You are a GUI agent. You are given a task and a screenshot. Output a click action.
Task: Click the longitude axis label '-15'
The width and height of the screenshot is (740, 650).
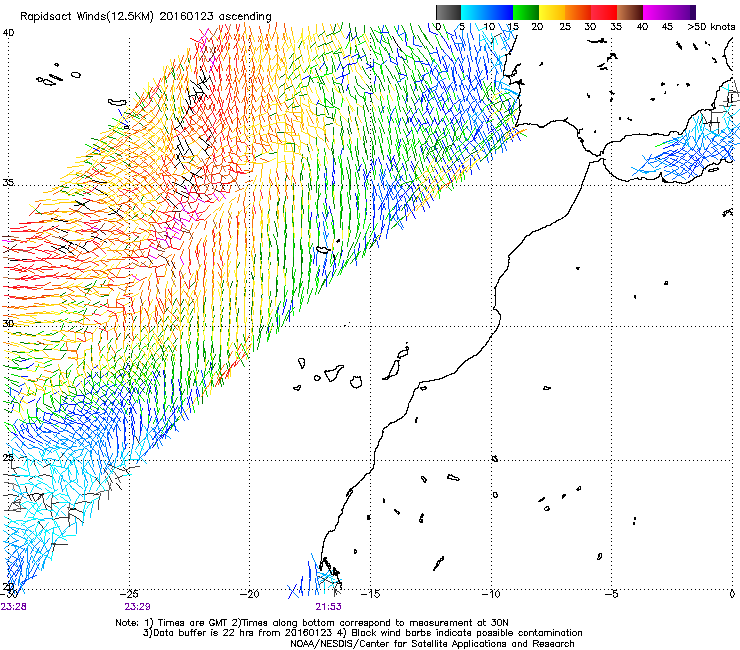click(x=370, y=594)
